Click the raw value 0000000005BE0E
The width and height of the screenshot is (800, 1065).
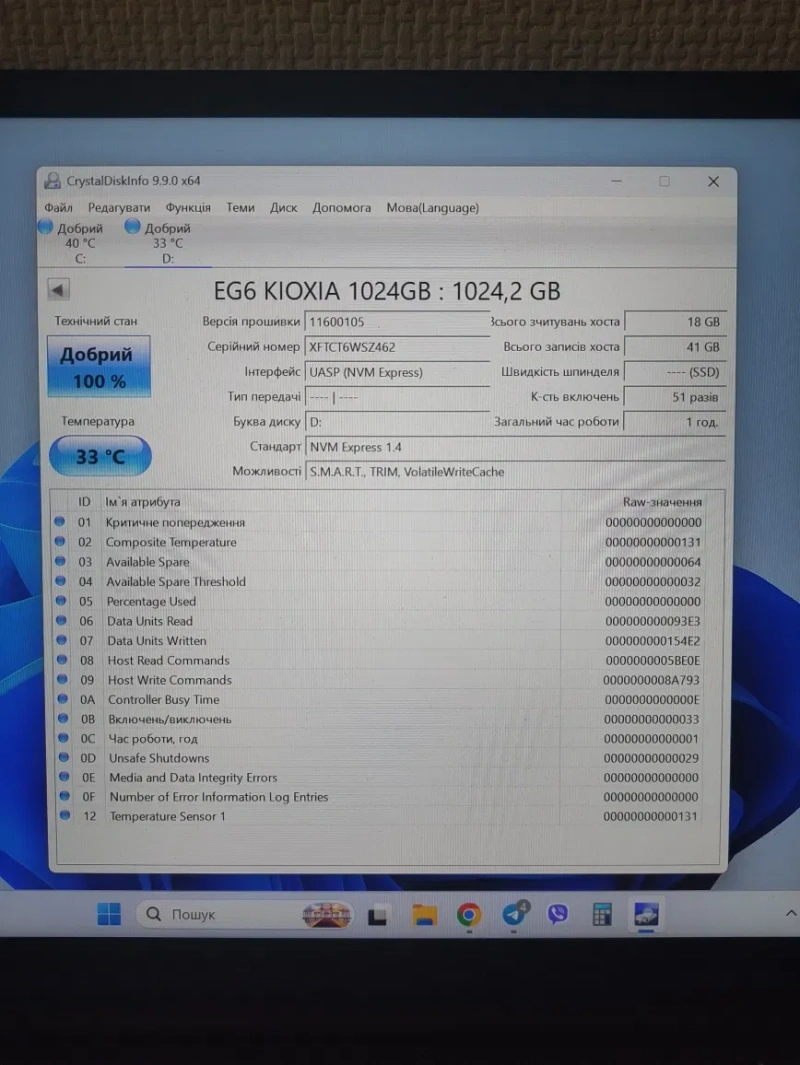pyautogui.click(x=653, y=660)
